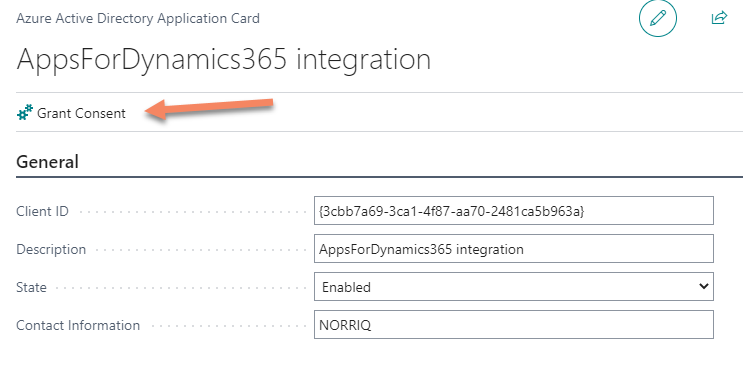Click the Client ID label
Image resolution: width=743 pixels, height=370 pixels.
pyautogui.click(x=43, y=211)
